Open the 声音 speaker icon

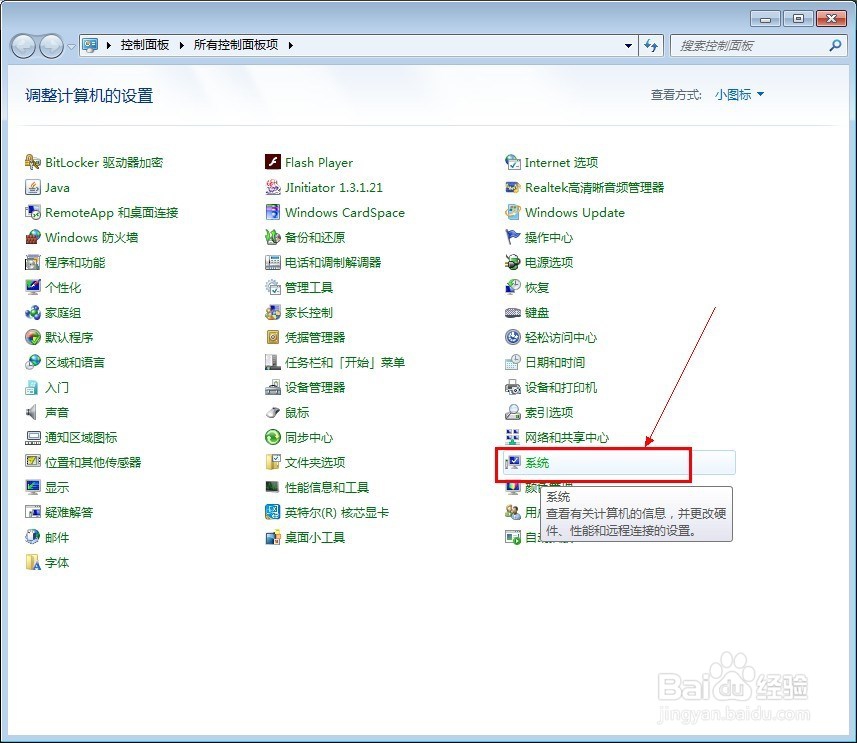pos(33,412)
